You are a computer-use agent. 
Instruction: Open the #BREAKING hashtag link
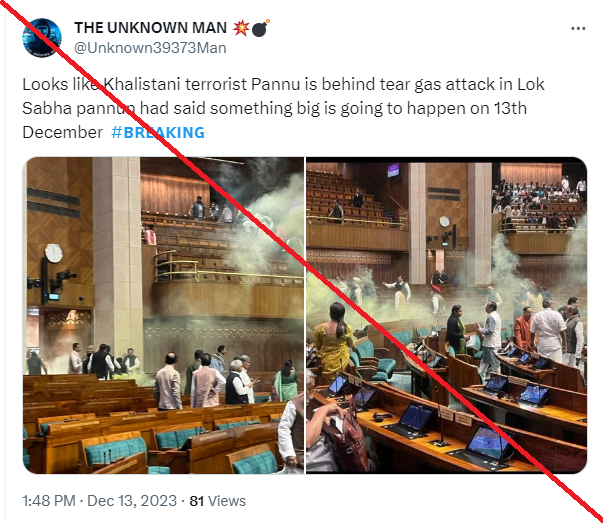(158, 132)
